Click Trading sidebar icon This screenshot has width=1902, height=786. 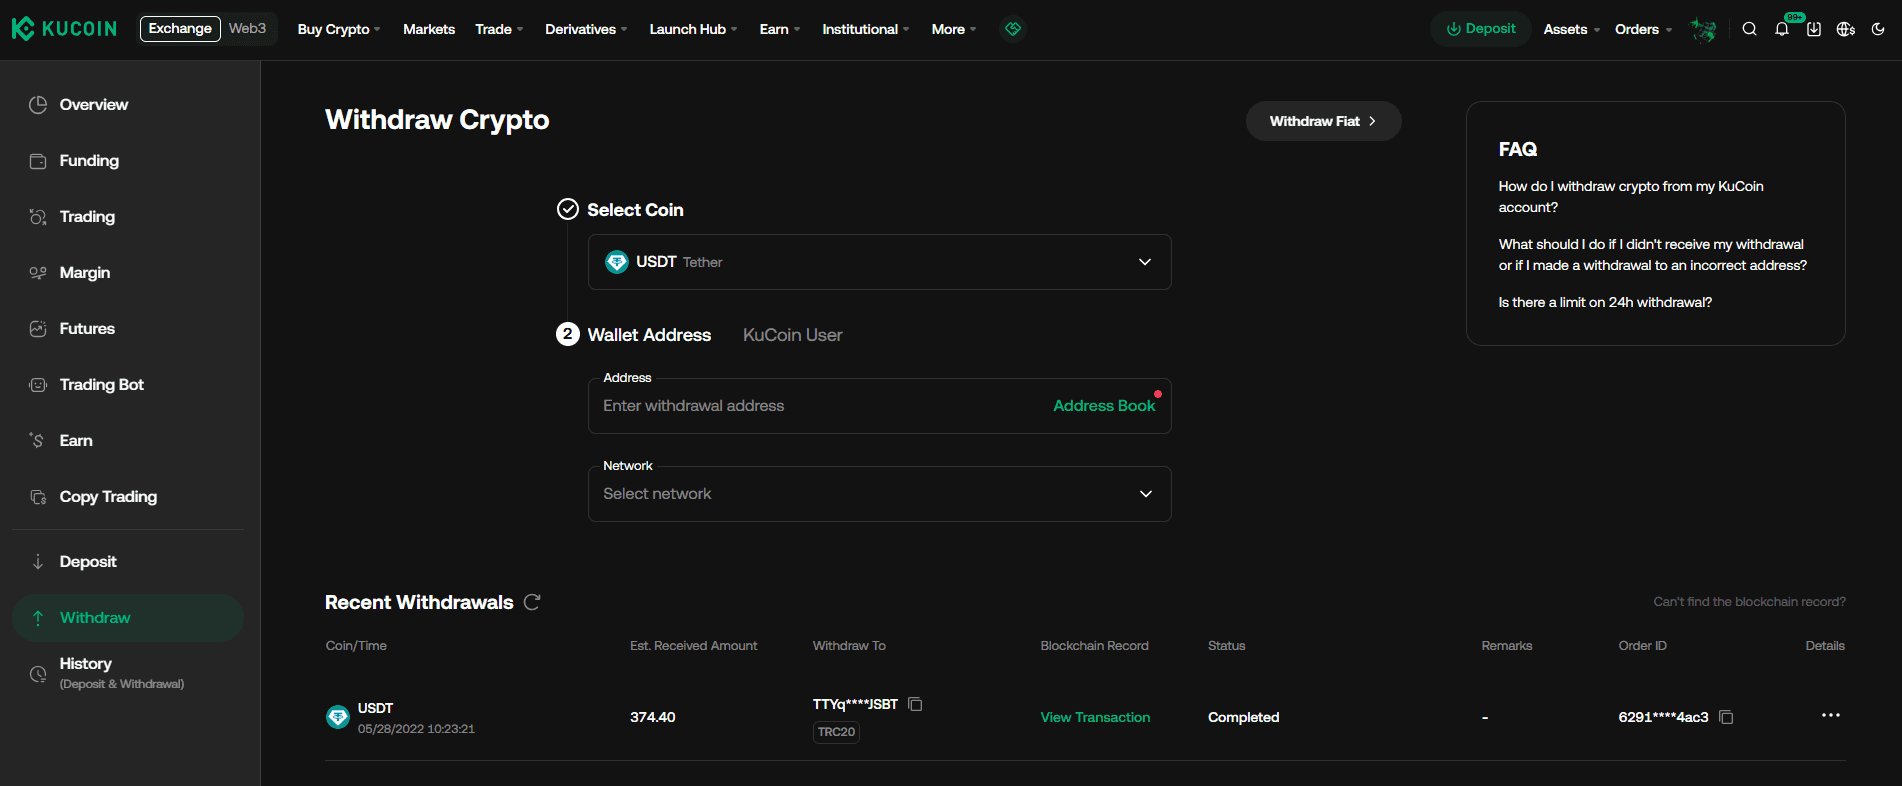38,217
